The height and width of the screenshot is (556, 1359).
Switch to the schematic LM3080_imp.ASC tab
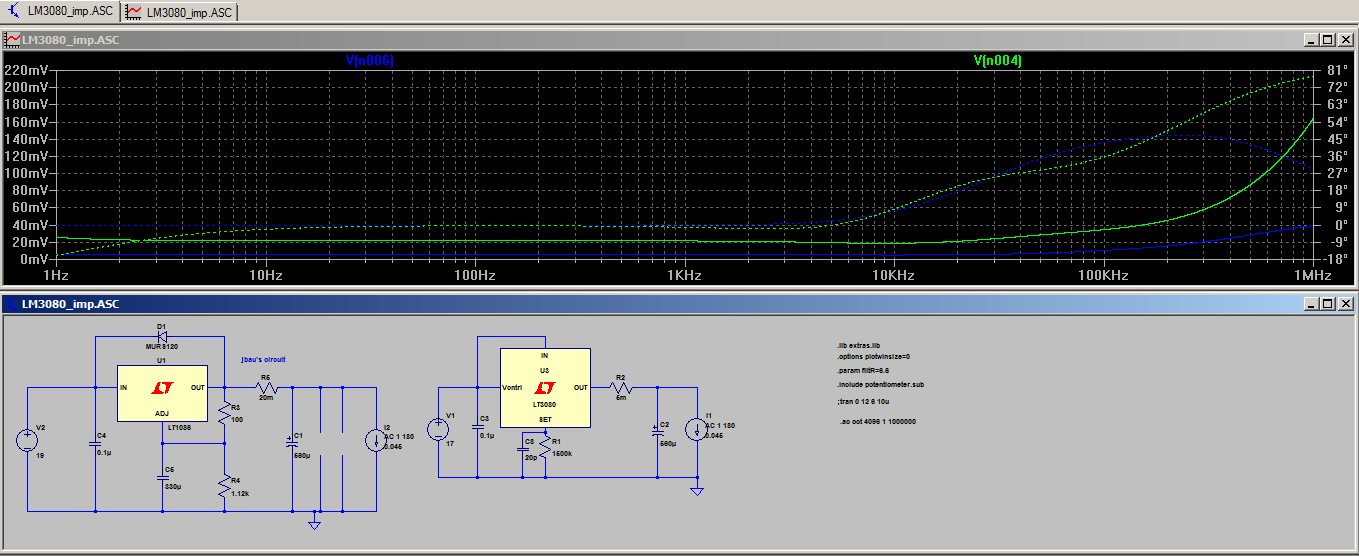tap(60, 12)
